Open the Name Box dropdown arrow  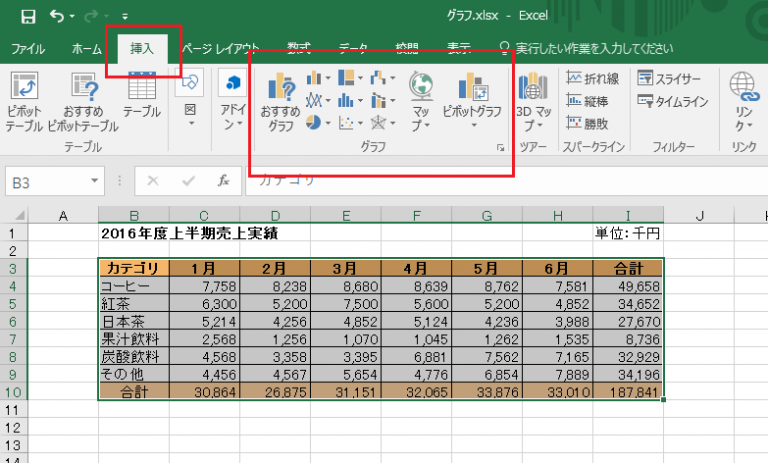[x=96, y=181]
